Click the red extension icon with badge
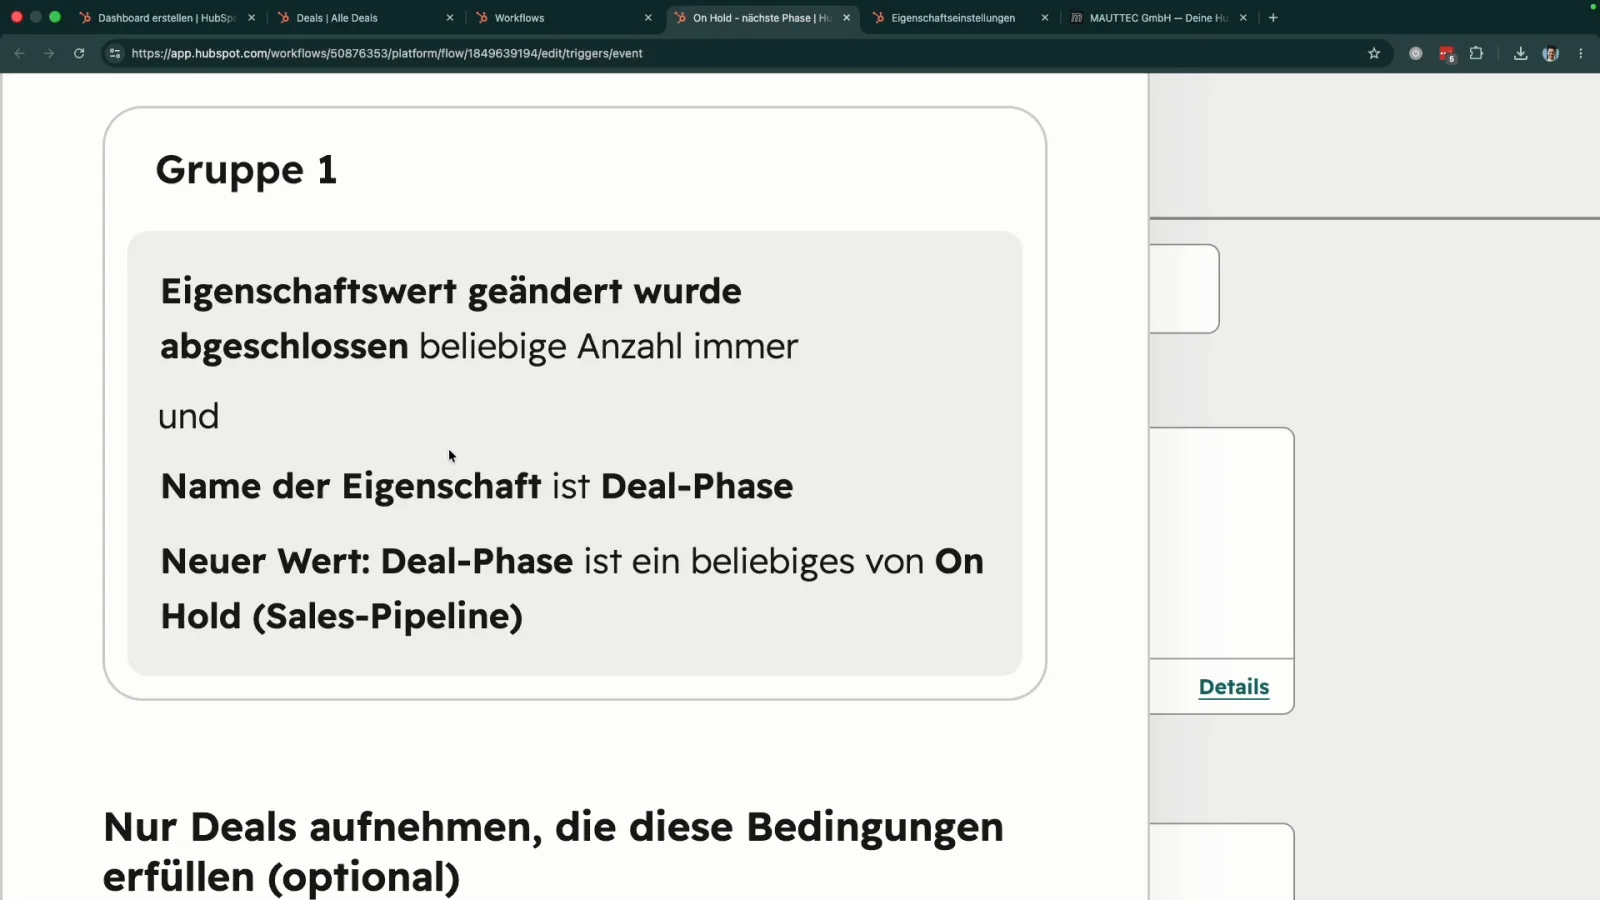 click(1446, 54)
